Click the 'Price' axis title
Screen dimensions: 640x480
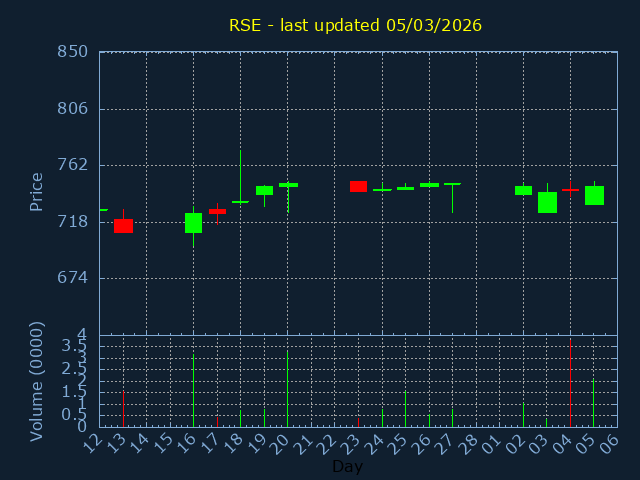click(x=37, y=191)
